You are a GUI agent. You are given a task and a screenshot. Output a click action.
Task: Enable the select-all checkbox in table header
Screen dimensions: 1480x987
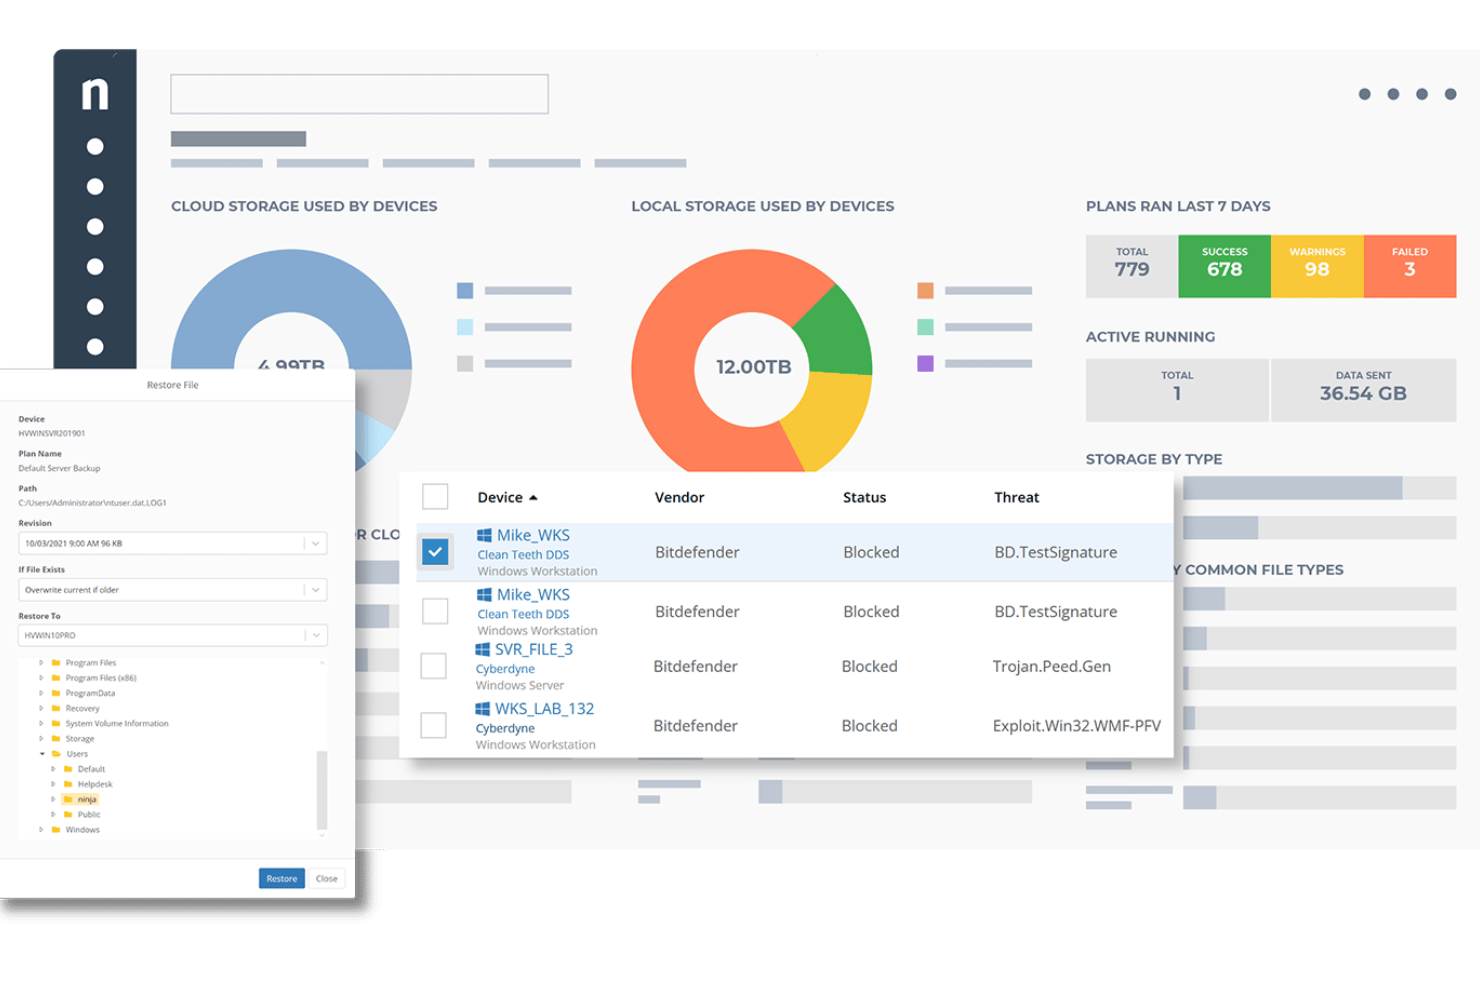click(435, 496)
